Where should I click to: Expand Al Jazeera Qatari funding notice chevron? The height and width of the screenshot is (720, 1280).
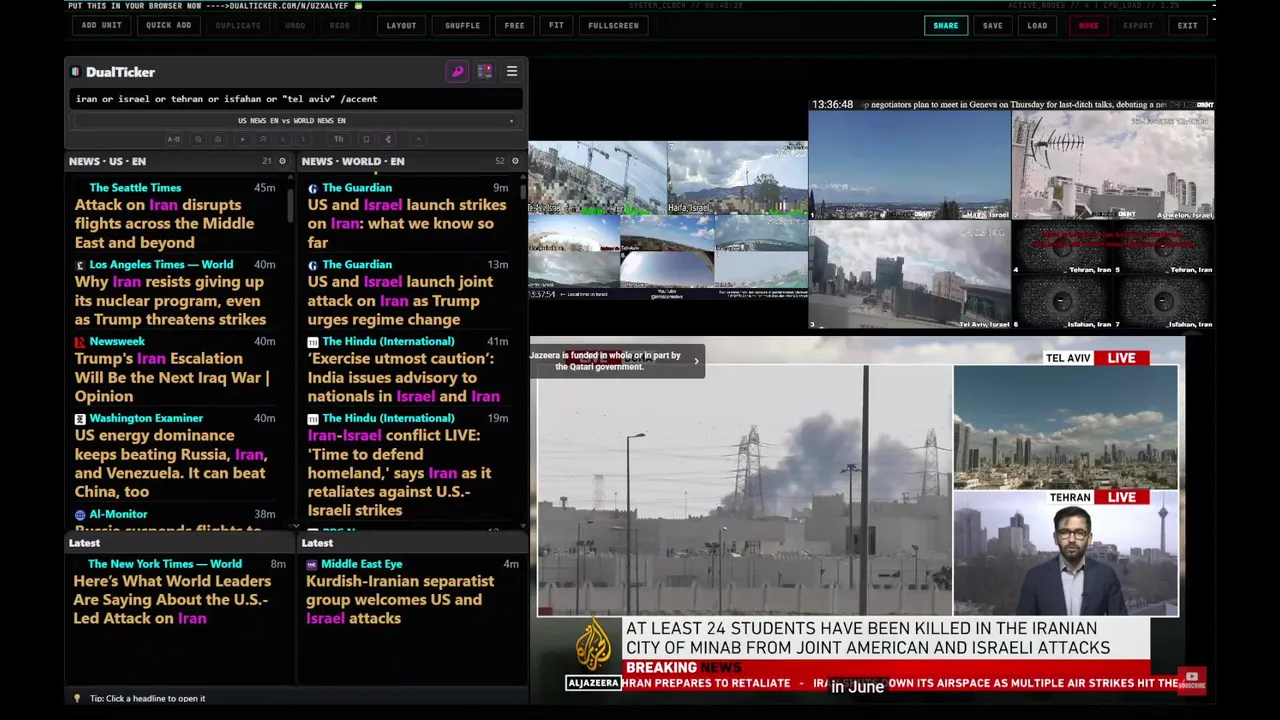[x=696, y=361]
